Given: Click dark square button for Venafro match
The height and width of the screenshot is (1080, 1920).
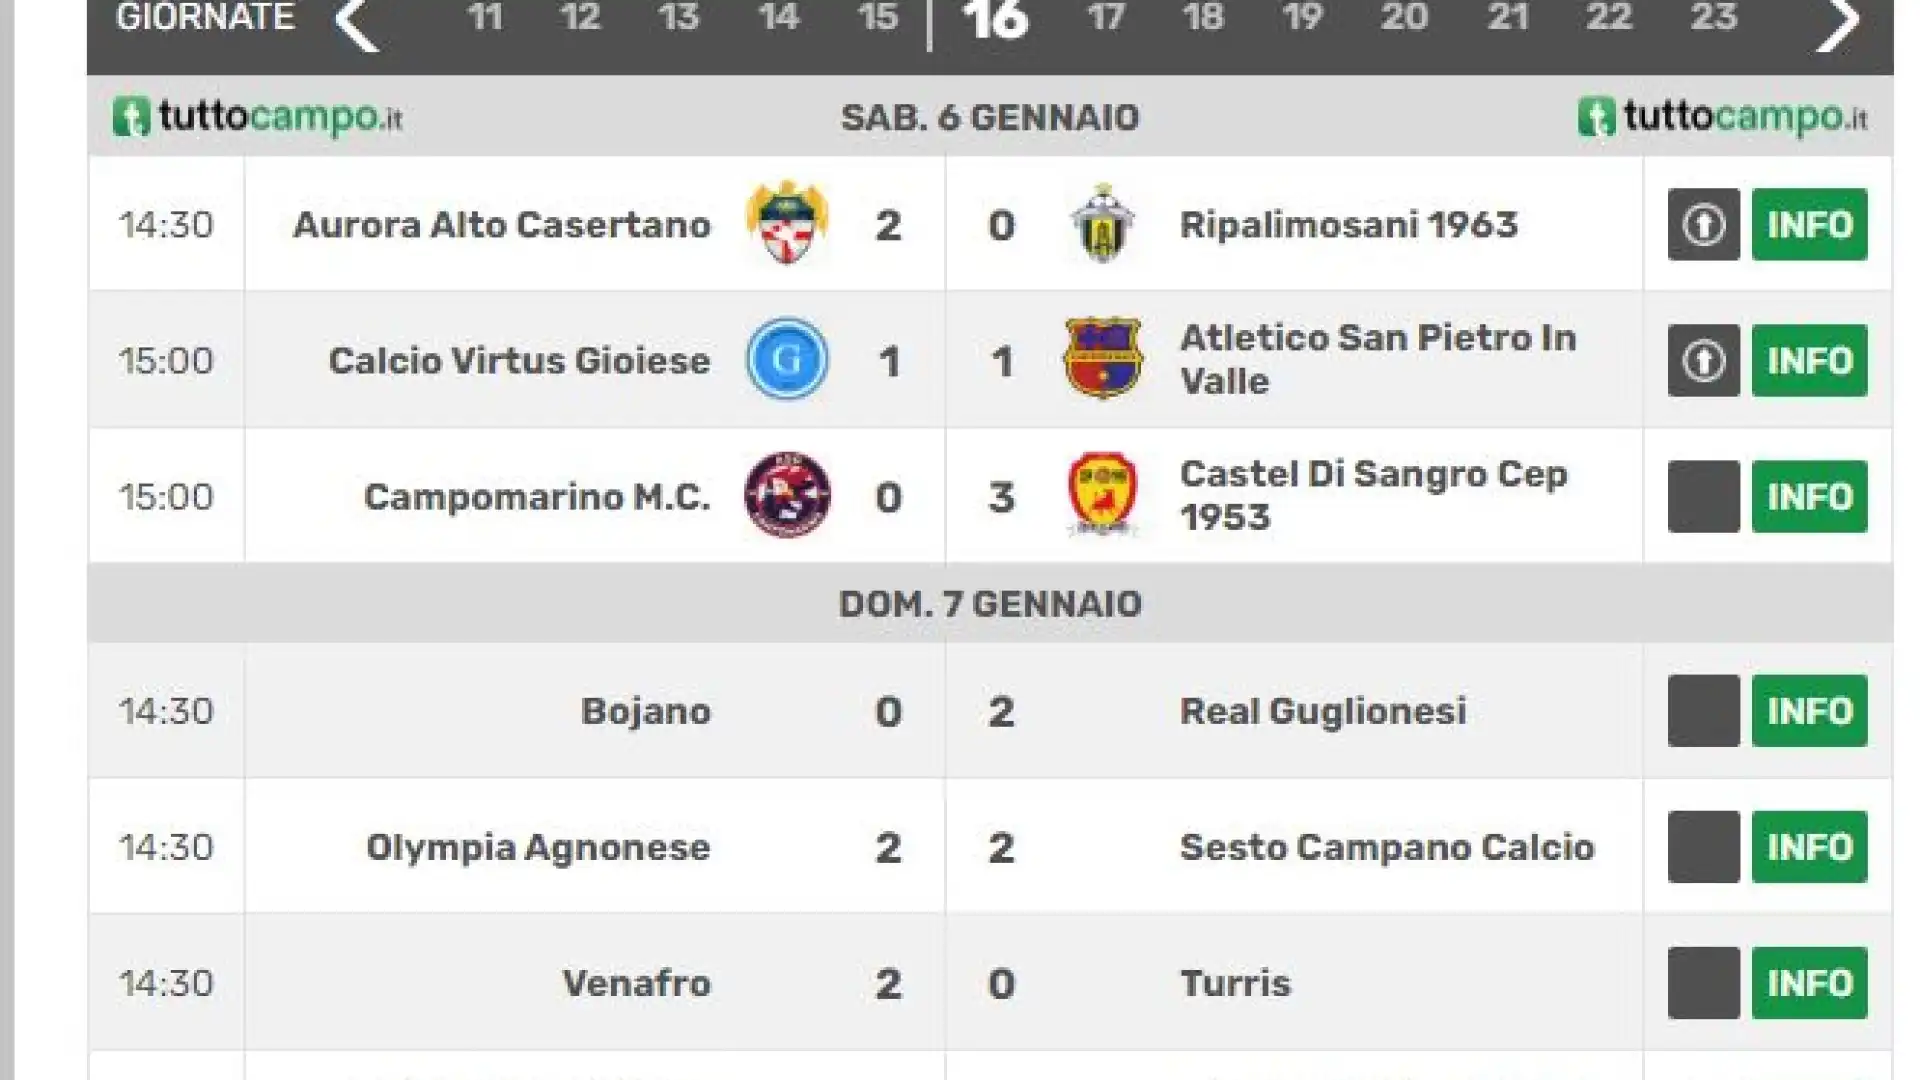Looking at the screenshot, I should point(1704,983).
